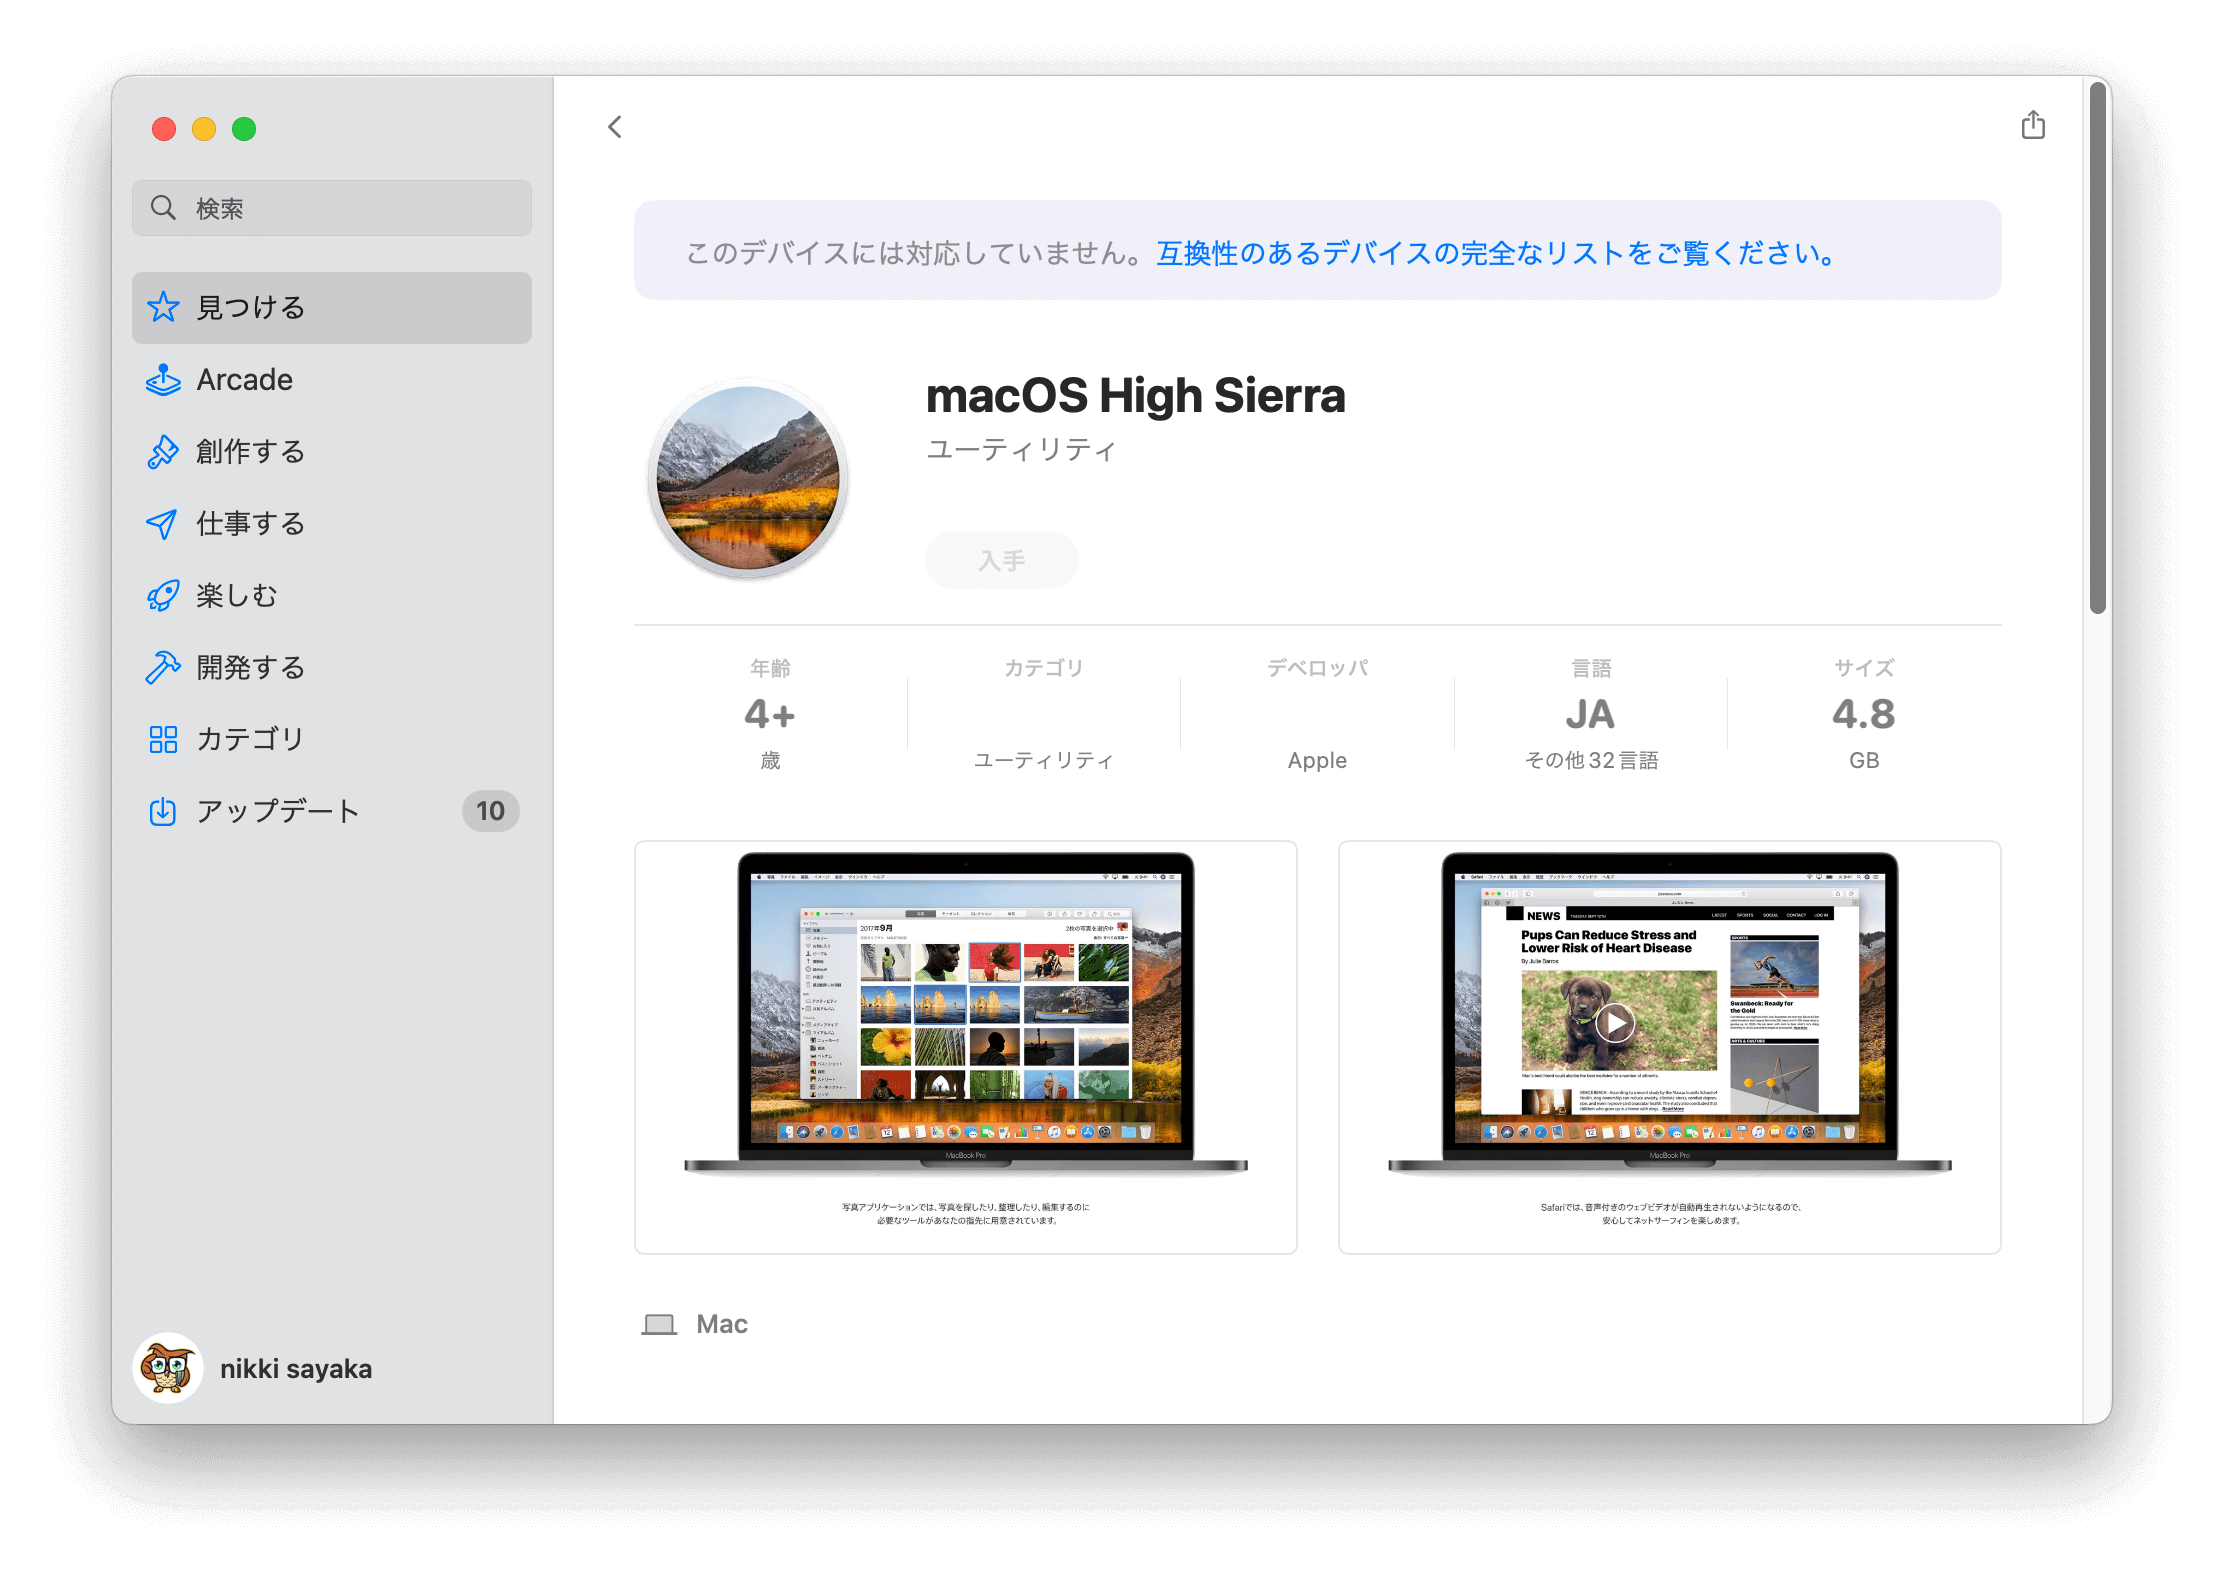Click the macOS High Sierra app icon
Image resolution: width=2224 pixels, height=1572 pixels.
[x=748, y=479]
